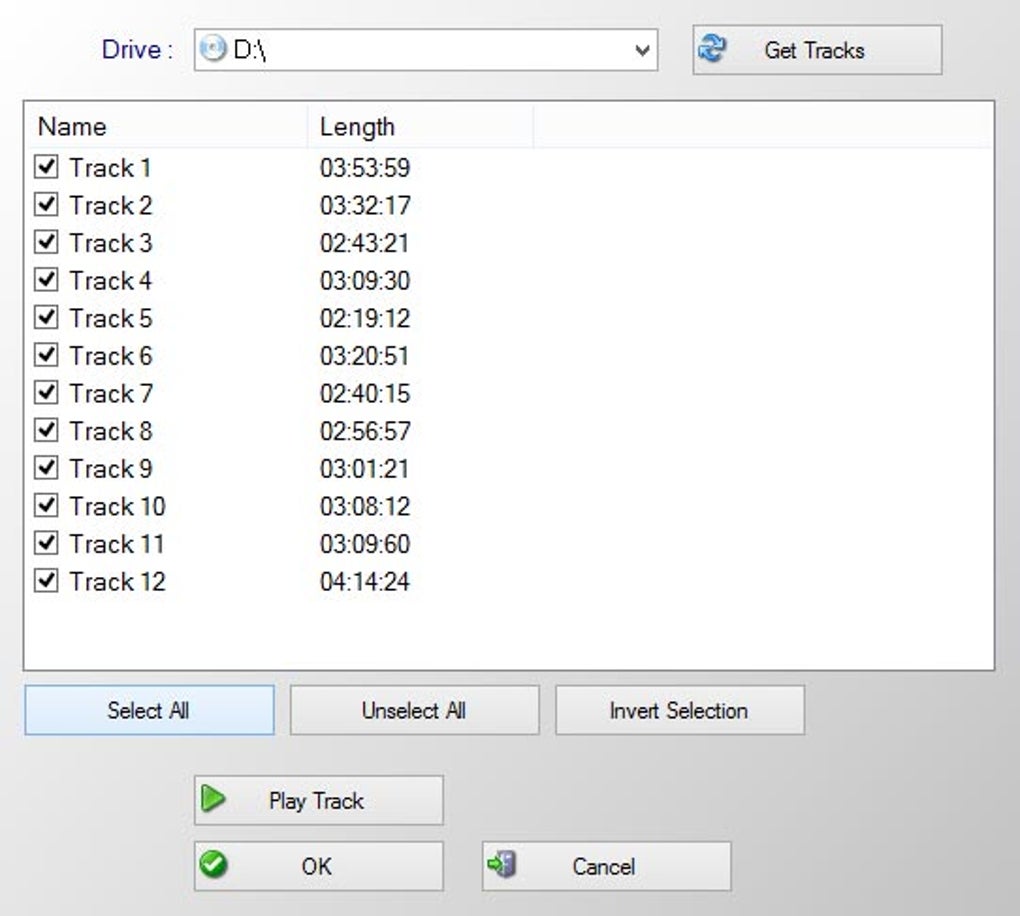Click the Play Track label
The width and height of the screenshot is (1020, 916).
tap(316, 801)
